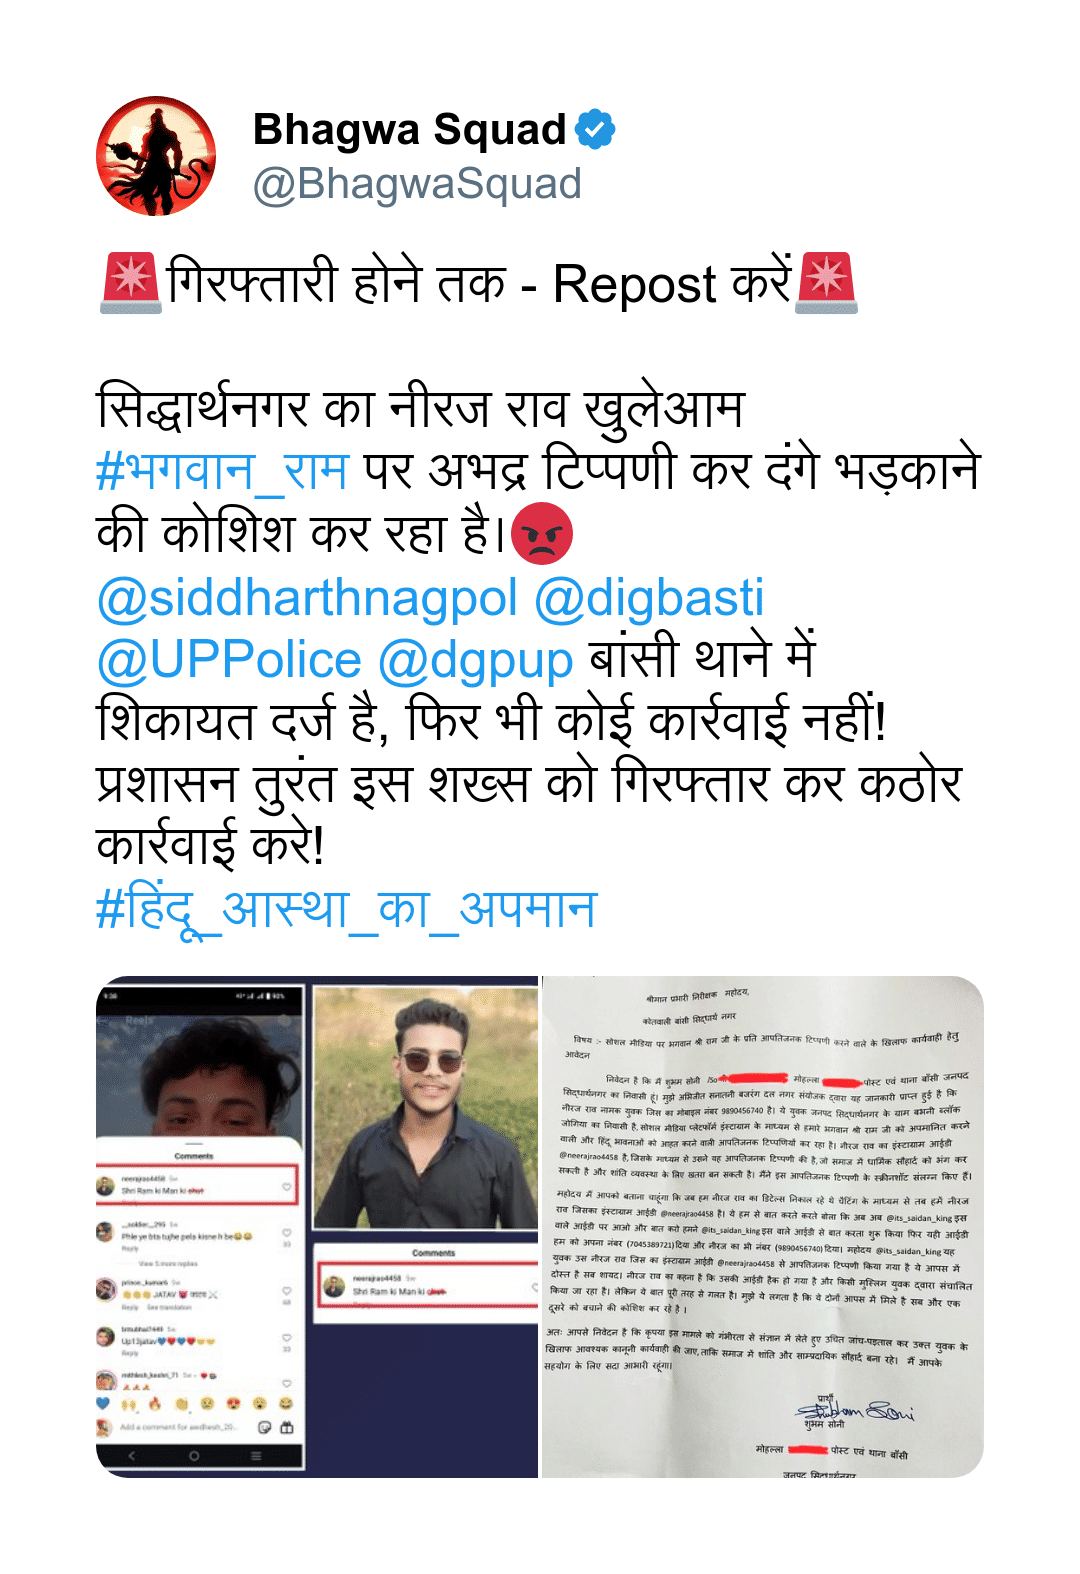Click the @siddharthnagpol mention

pos(307,597)
